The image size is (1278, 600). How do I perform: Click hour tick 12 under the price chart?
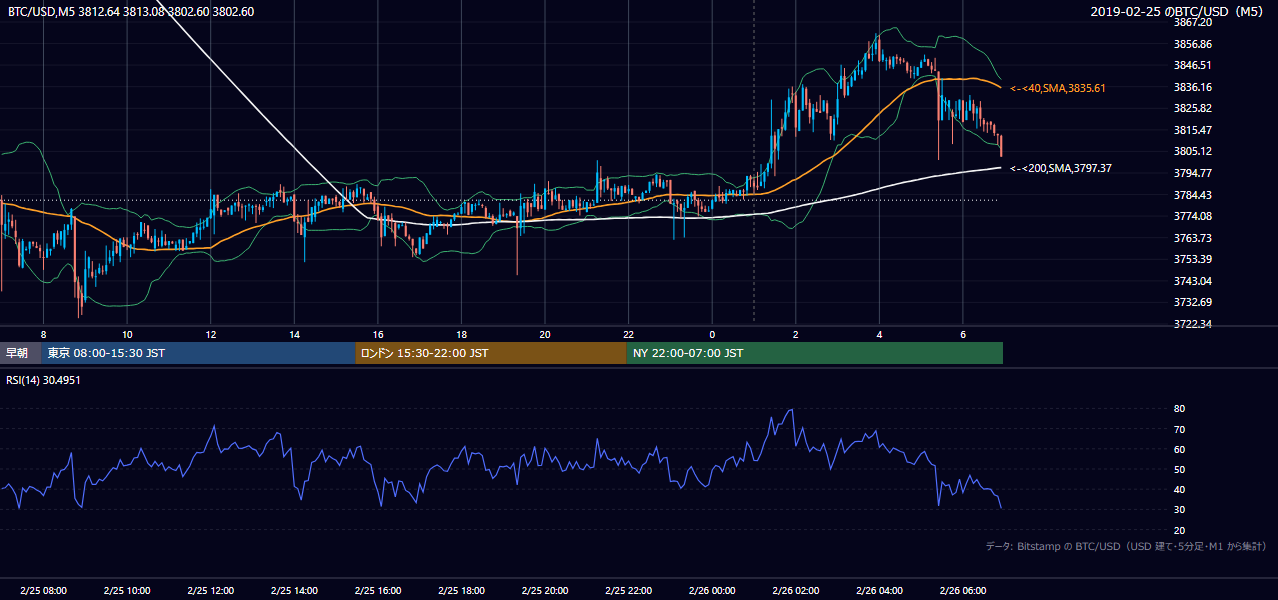pyautogui.click(x=210, y=334)
